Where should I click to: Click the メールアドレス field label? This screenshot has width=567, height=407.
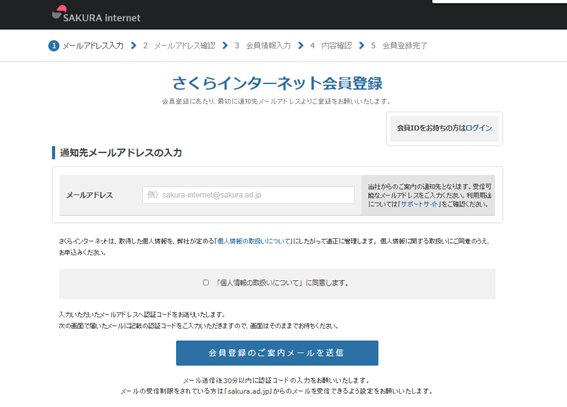pos(90,195)
